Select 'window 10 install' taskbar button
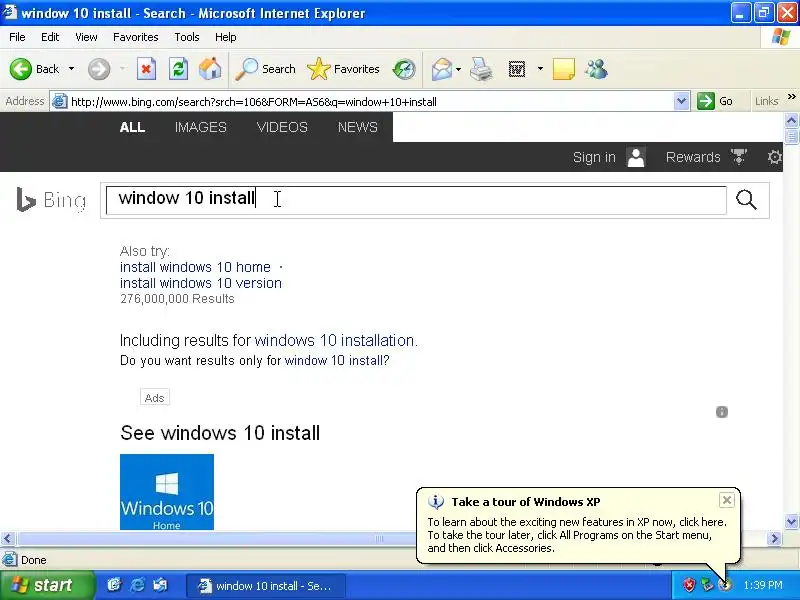 pyautogui.click(x=266, y=586)
